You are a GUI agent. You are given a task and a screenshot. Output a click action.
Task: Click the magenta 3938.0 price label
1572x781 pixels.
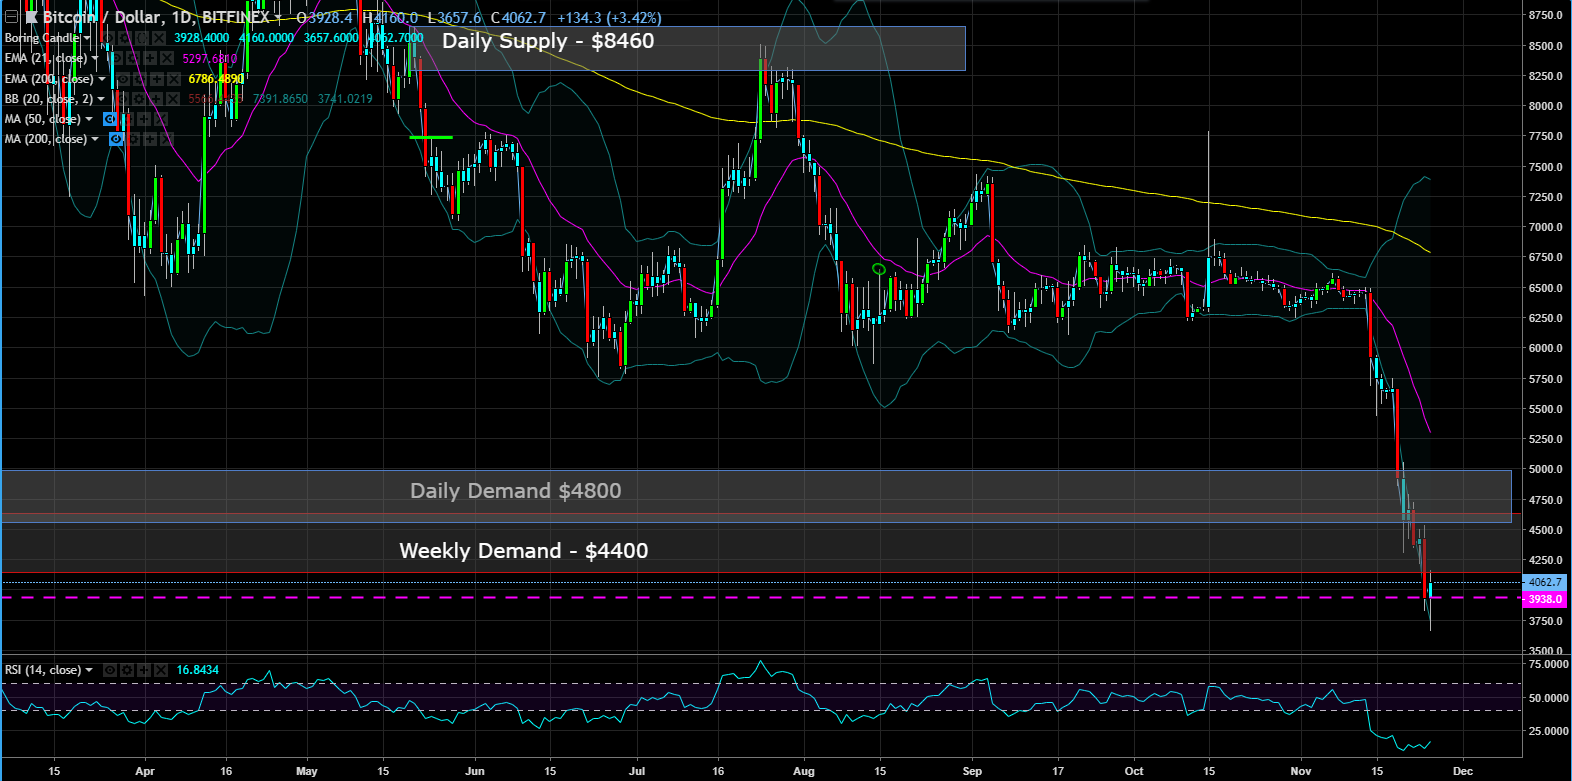click(1545, 599)
